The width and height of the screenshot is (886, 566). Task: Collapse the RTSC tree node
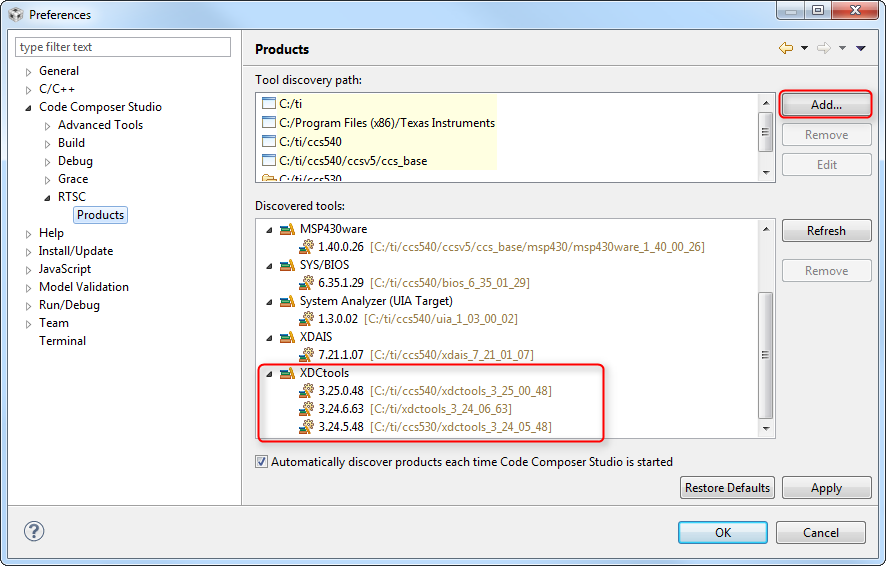tap(47, 198)
